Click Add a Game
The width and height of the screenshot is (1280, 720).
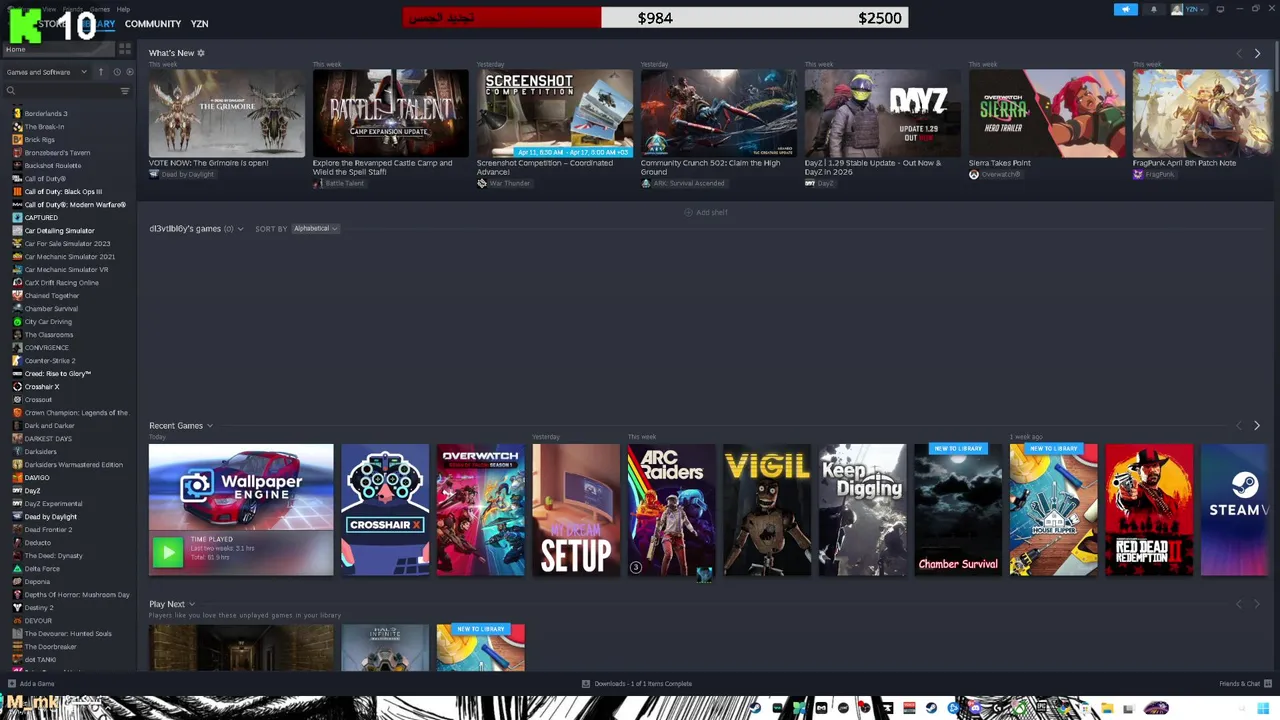(x=31, y=684)
